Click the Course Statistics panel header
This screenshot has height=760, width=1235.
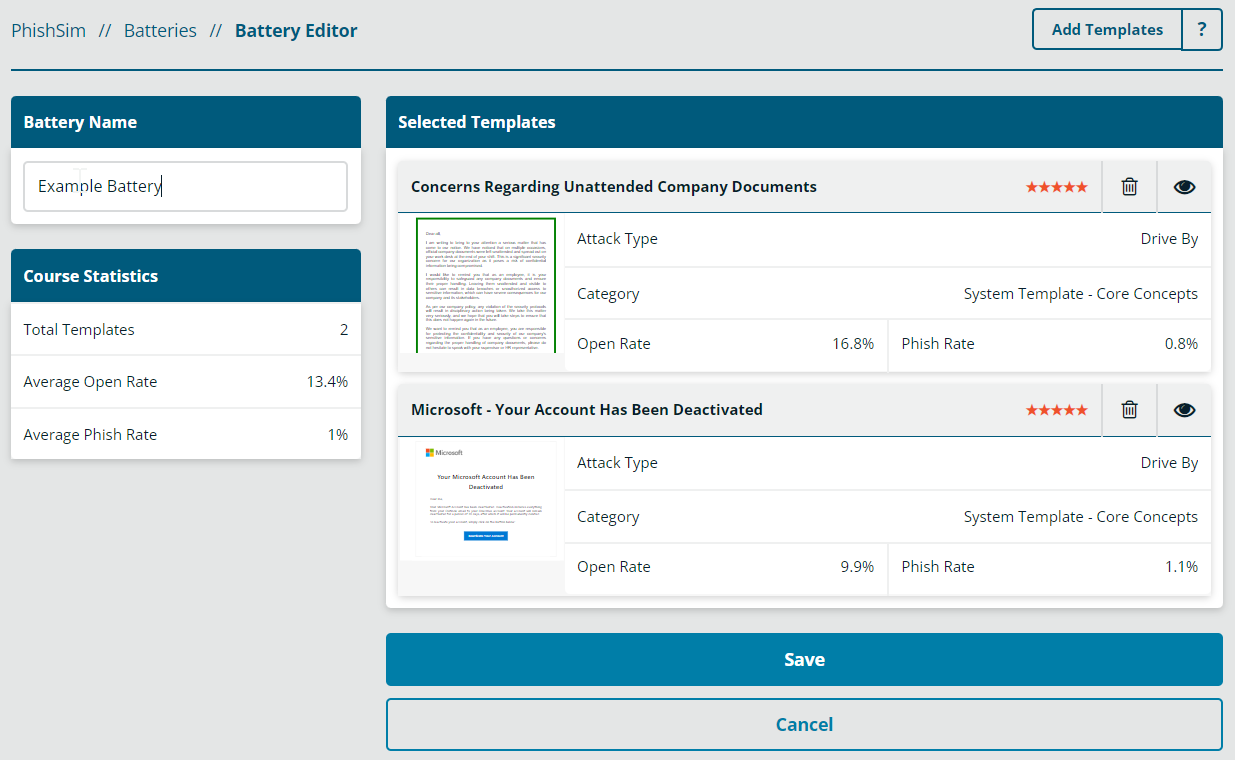(185, 276)
